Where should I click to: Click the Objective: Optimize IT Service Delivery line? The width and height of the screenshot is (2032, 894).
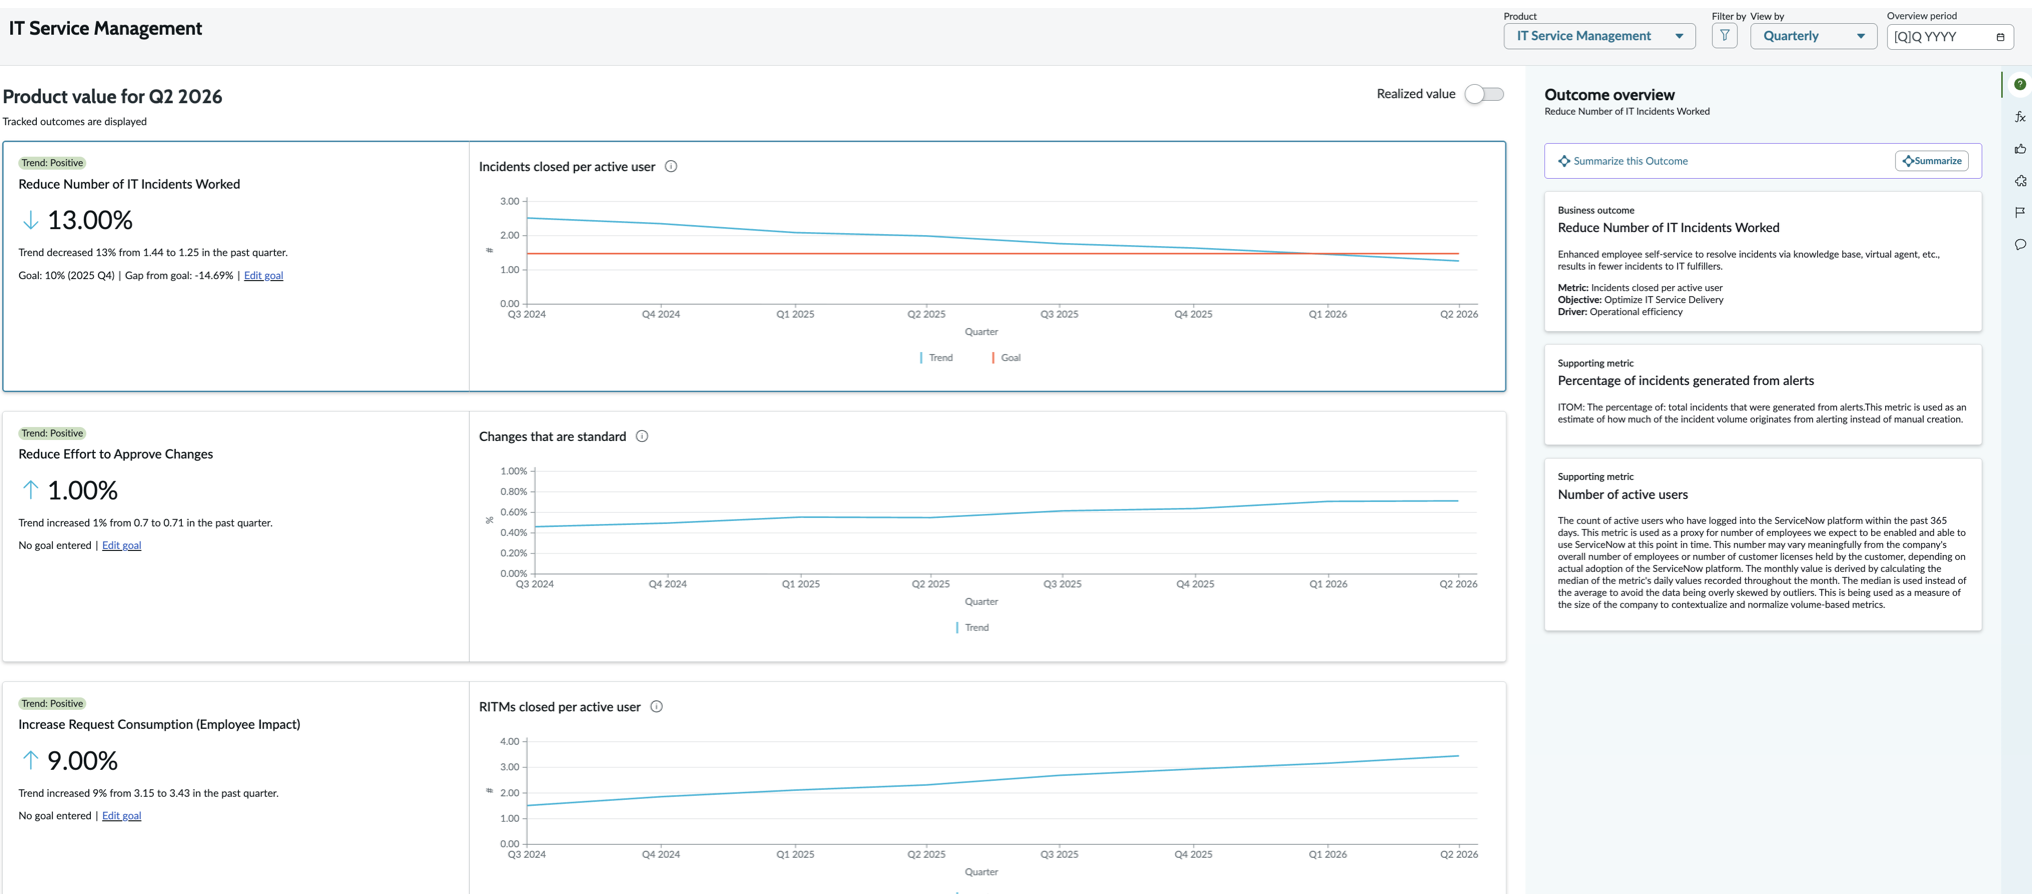[x=1641, y=300]
